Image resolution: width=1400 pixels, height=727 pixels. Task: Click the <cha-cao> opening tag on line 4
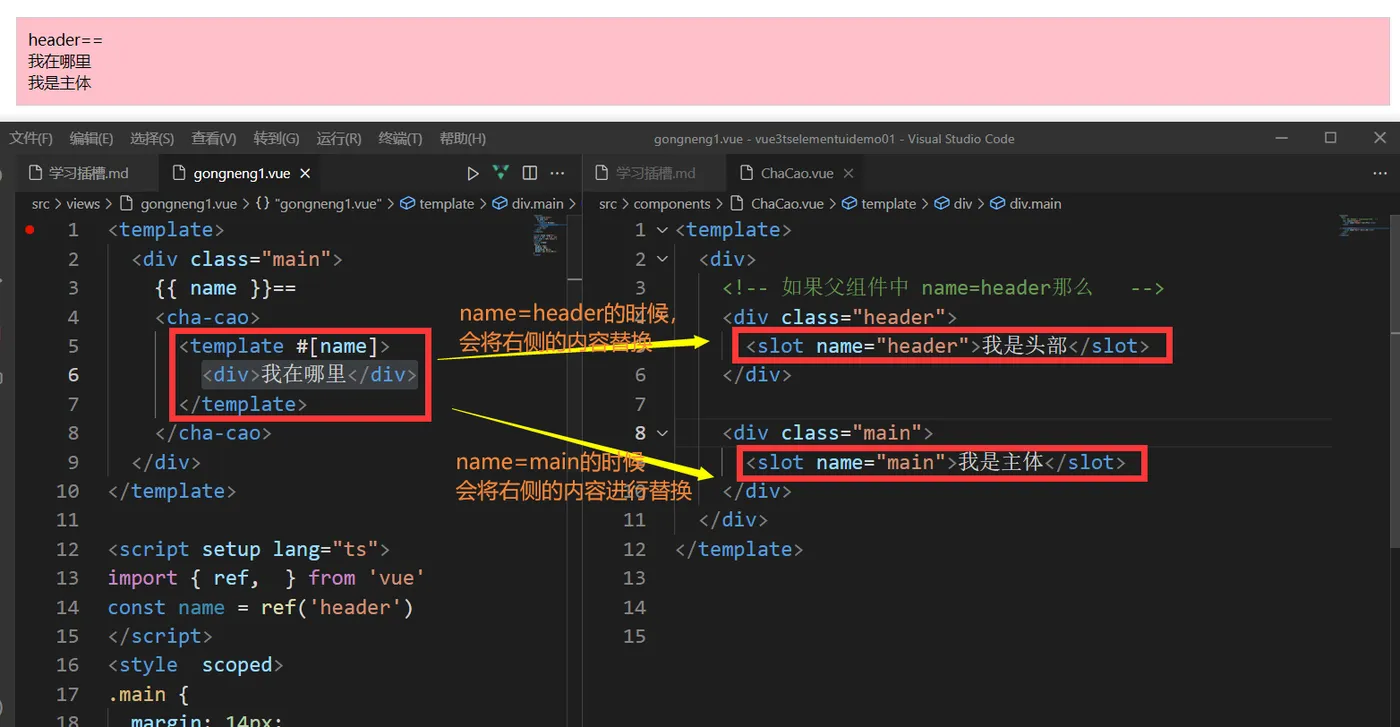click(208, 317)
